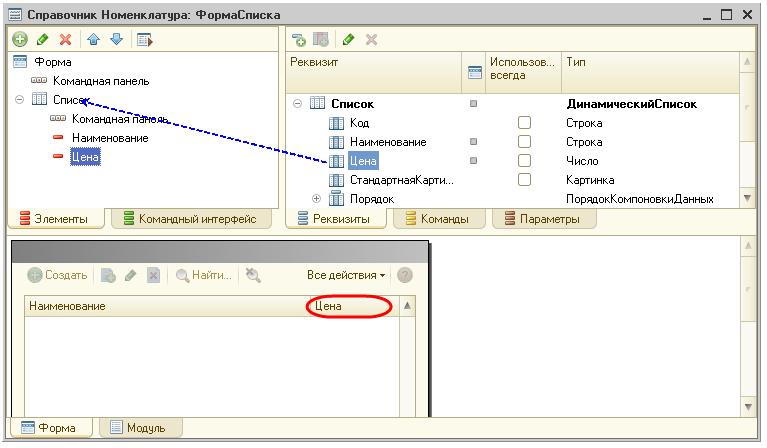
Task: Select Наименование attribute row
Action: (388, 142)
